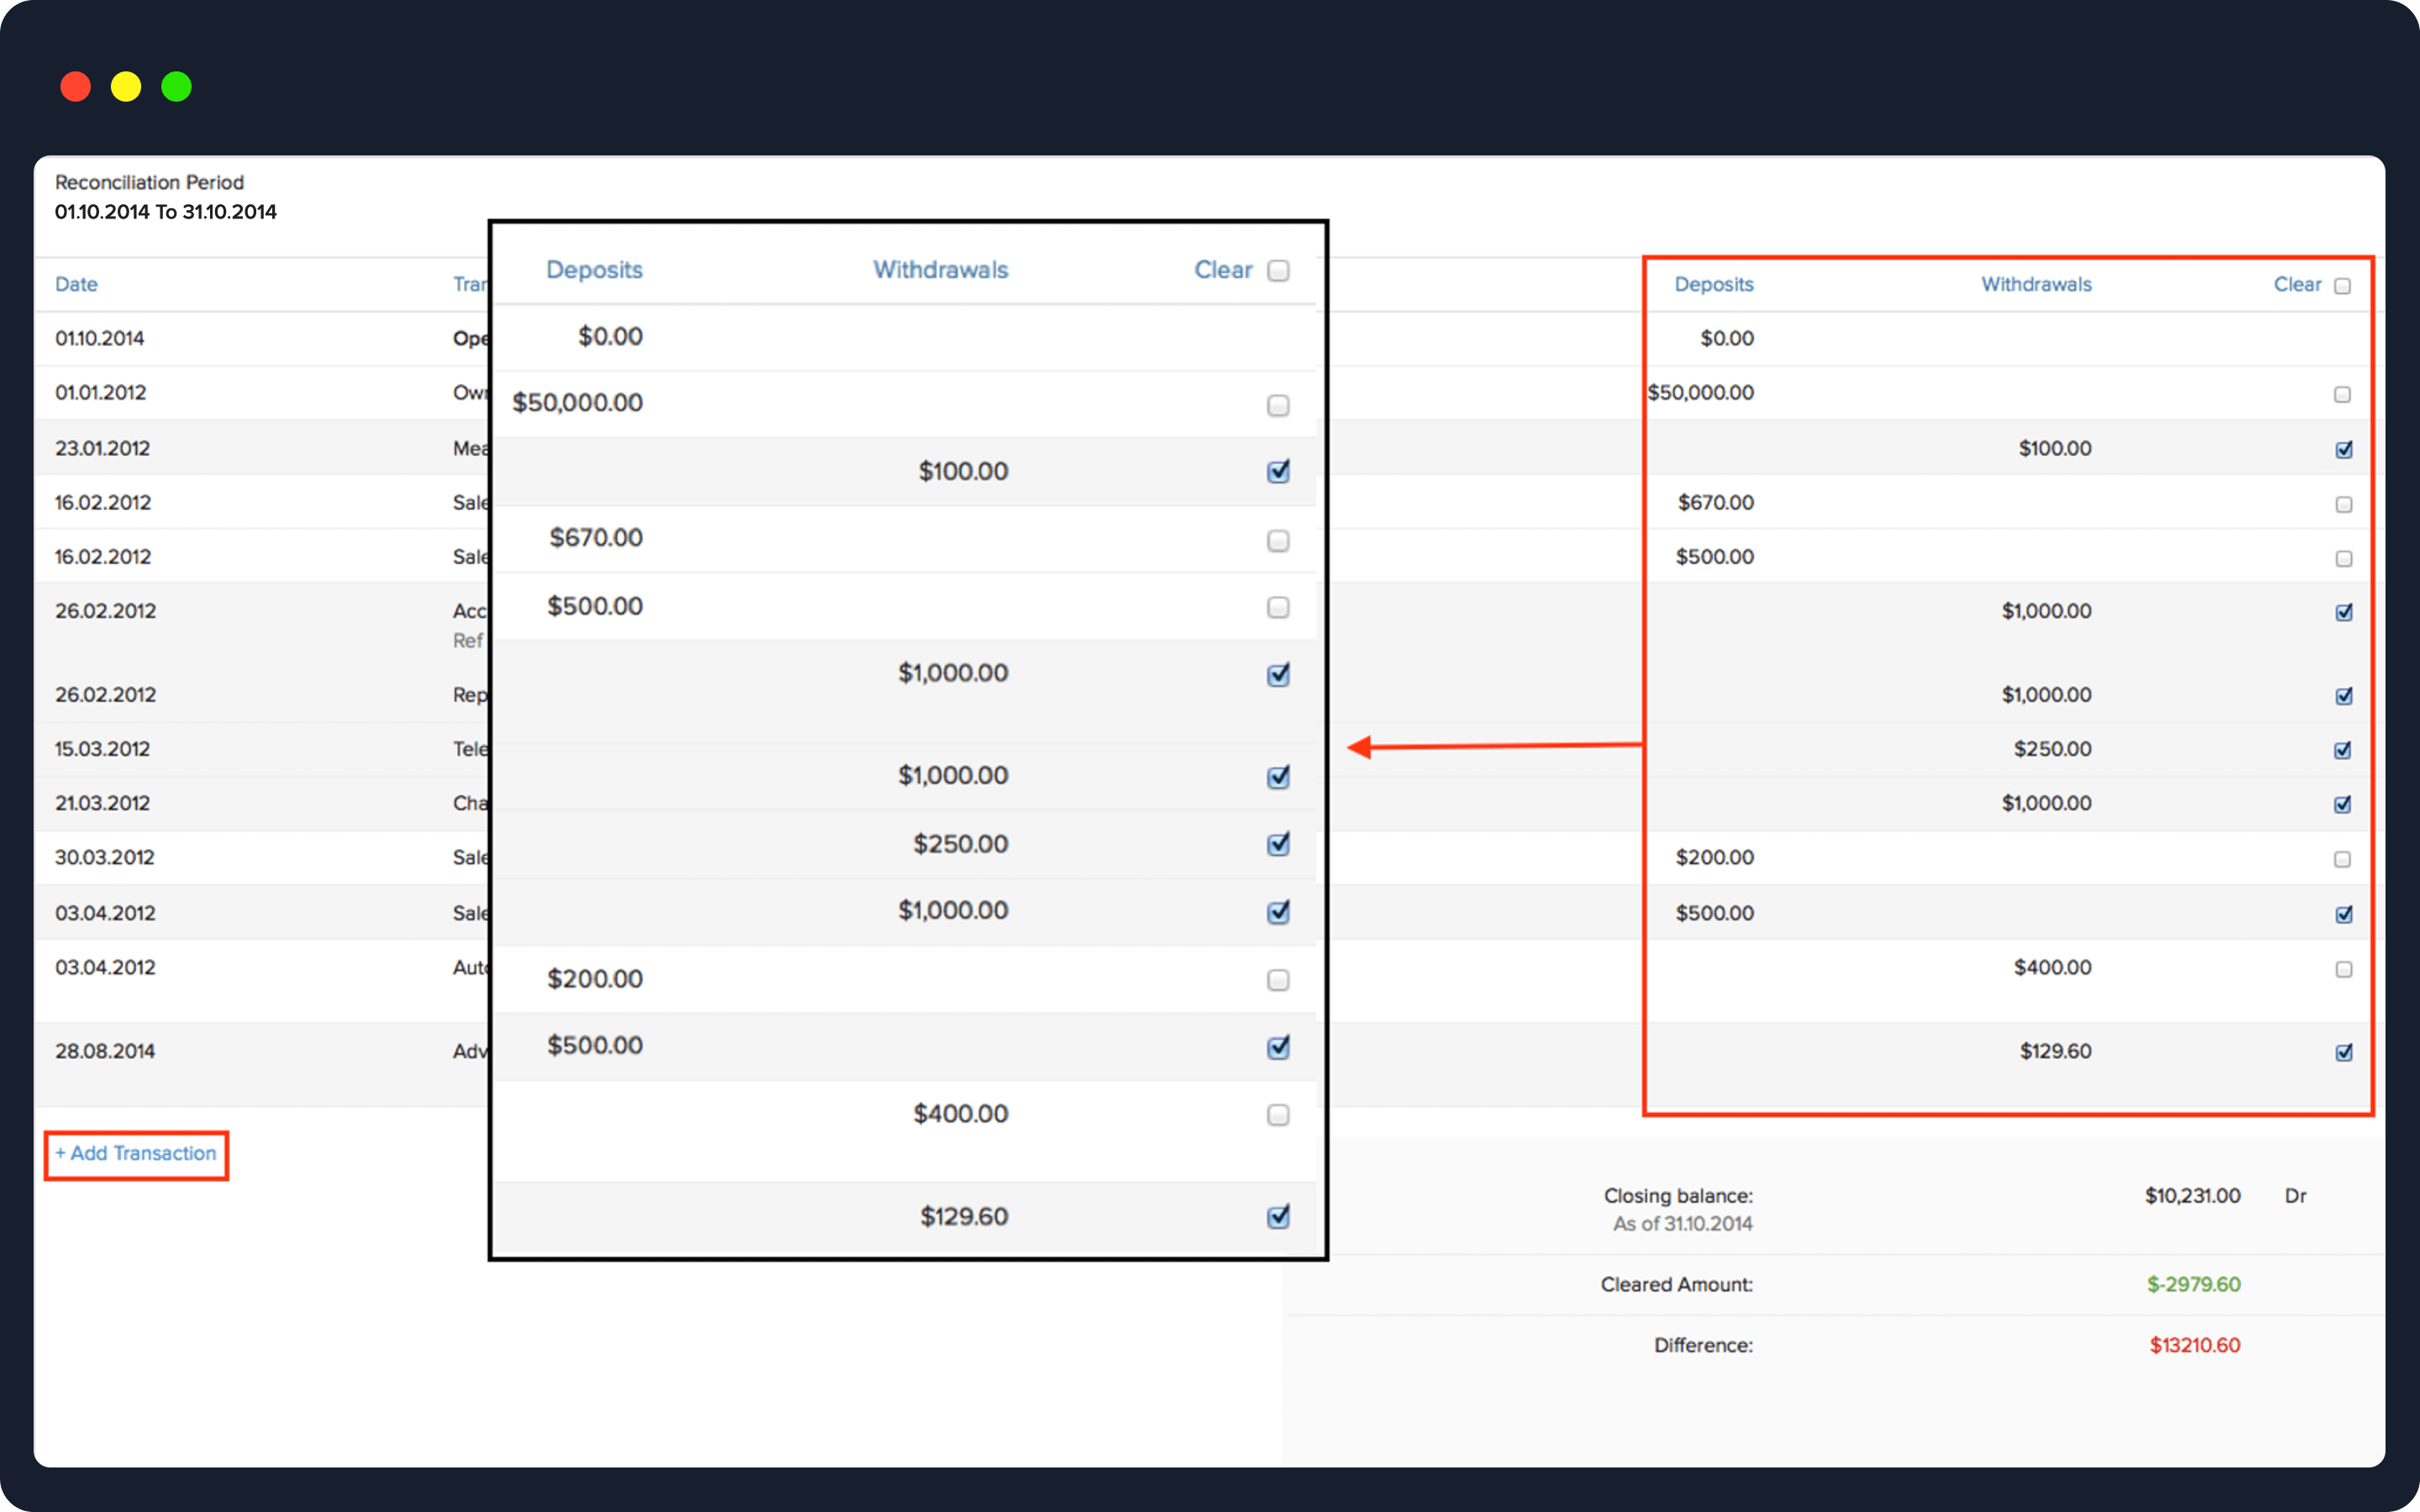Select the 28.08.2014 transaction date
This screenshot has width=2420, height=1512.
(105, 1051)
